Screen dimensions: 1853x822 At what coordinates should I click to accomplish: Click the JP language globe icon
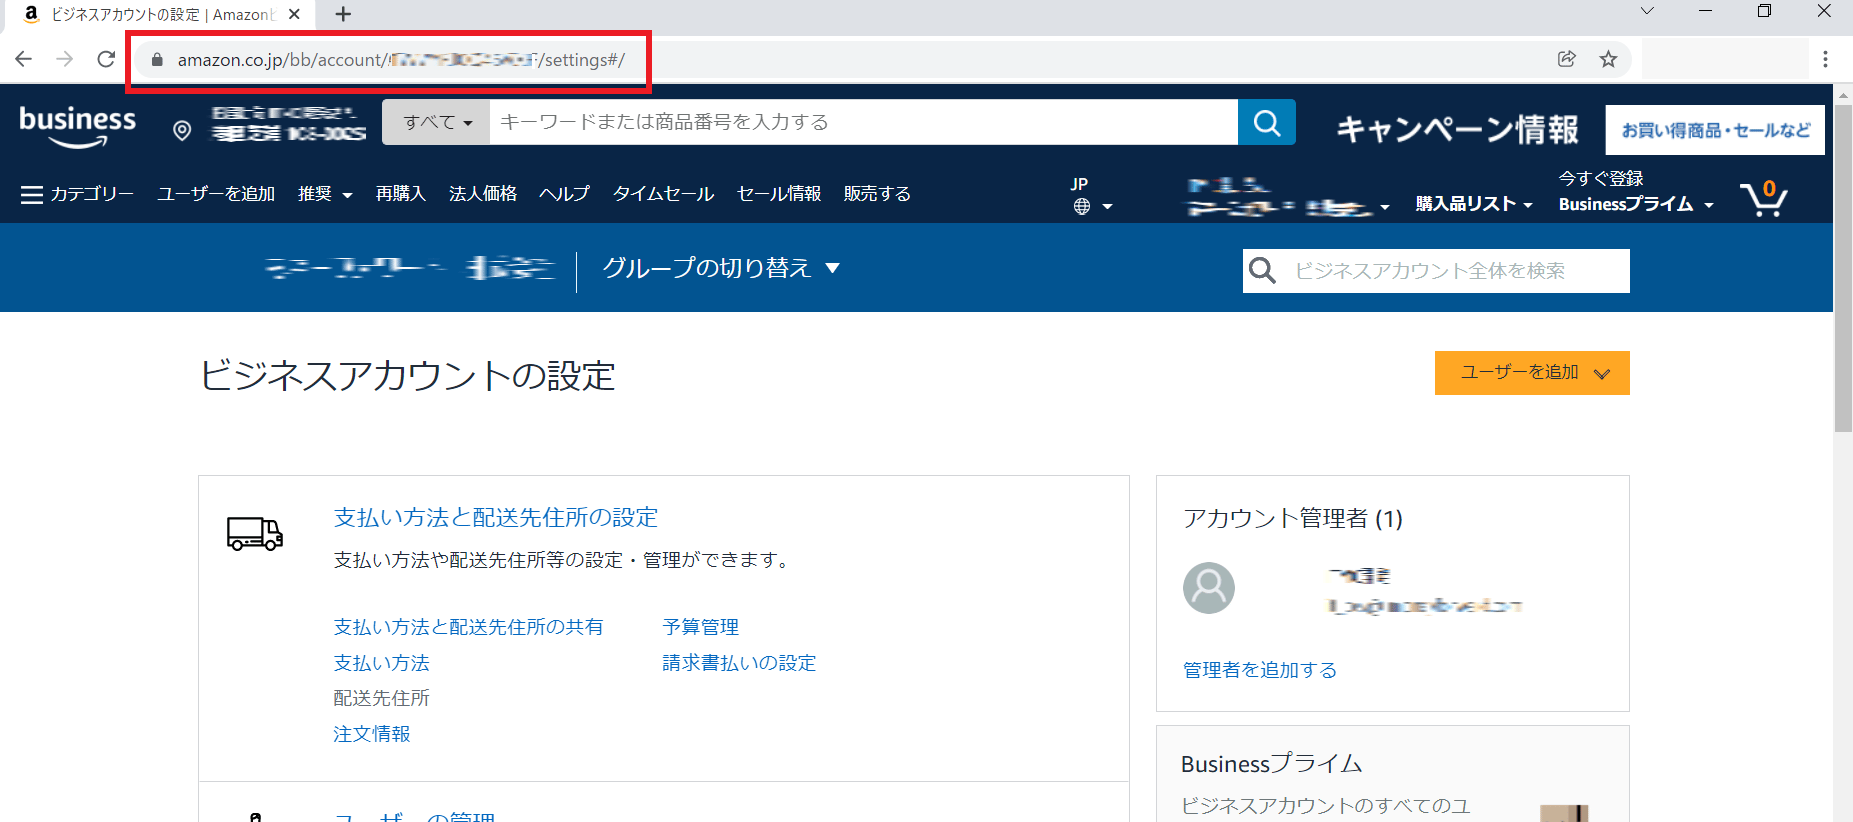click(1082, 206)
